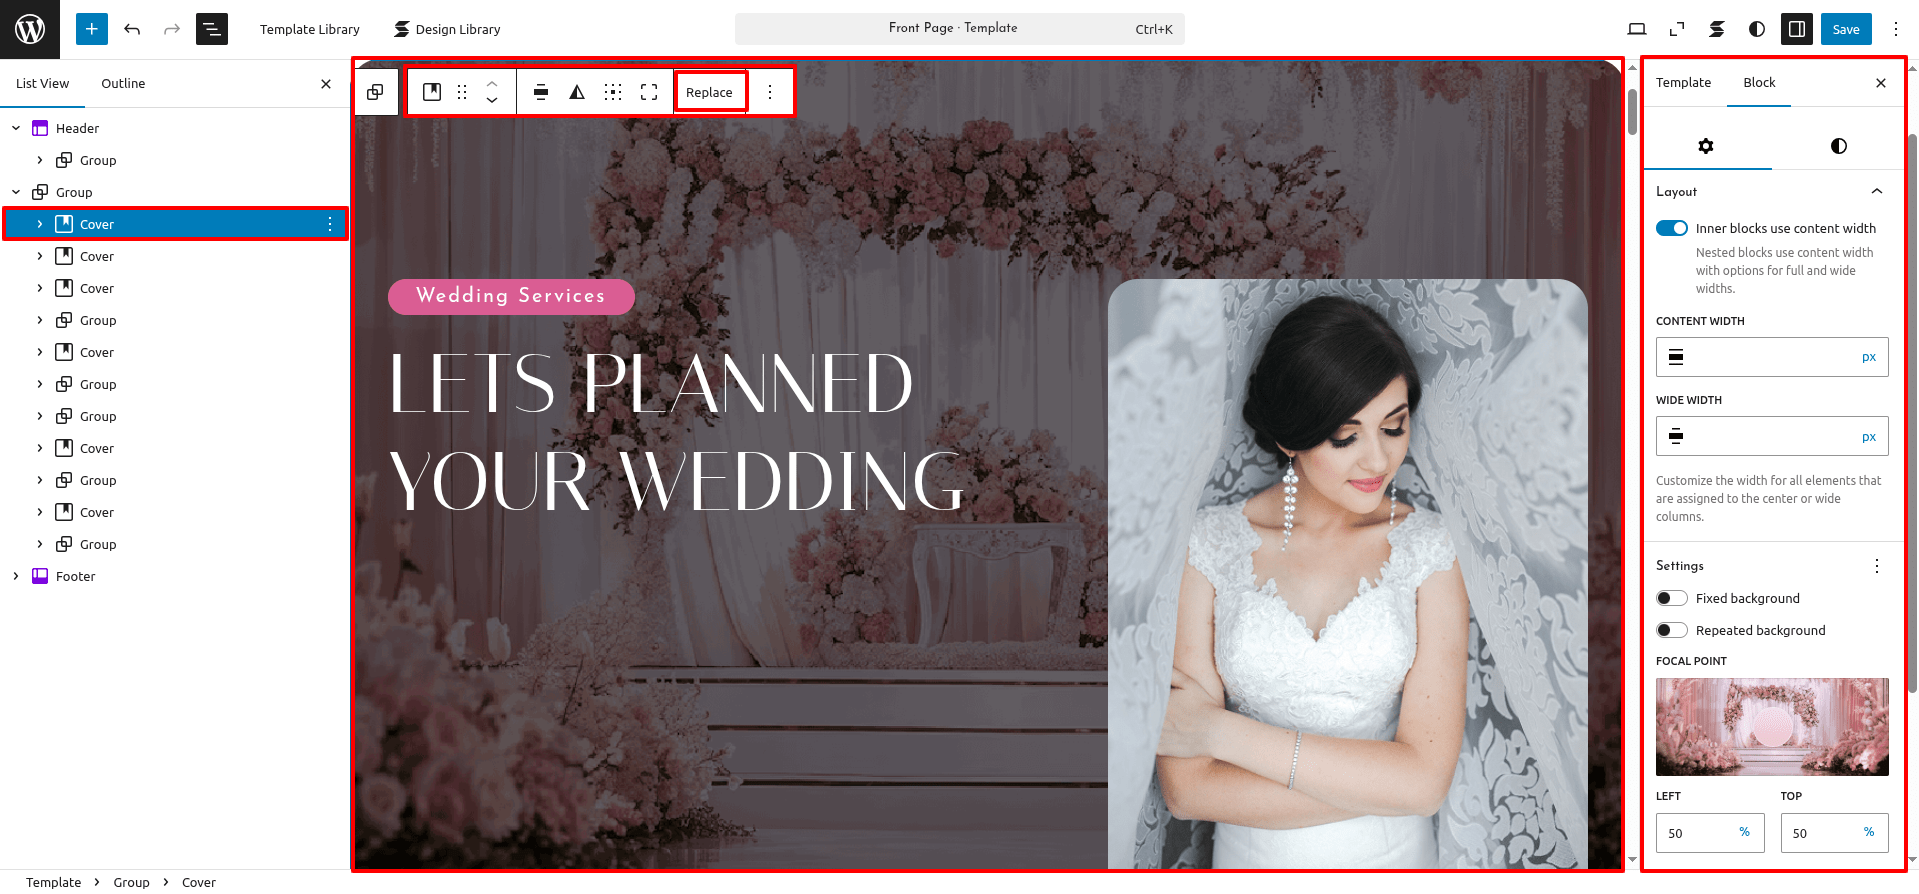
Task: Disable Inner blocks use content width
Action: [1671, 228]
